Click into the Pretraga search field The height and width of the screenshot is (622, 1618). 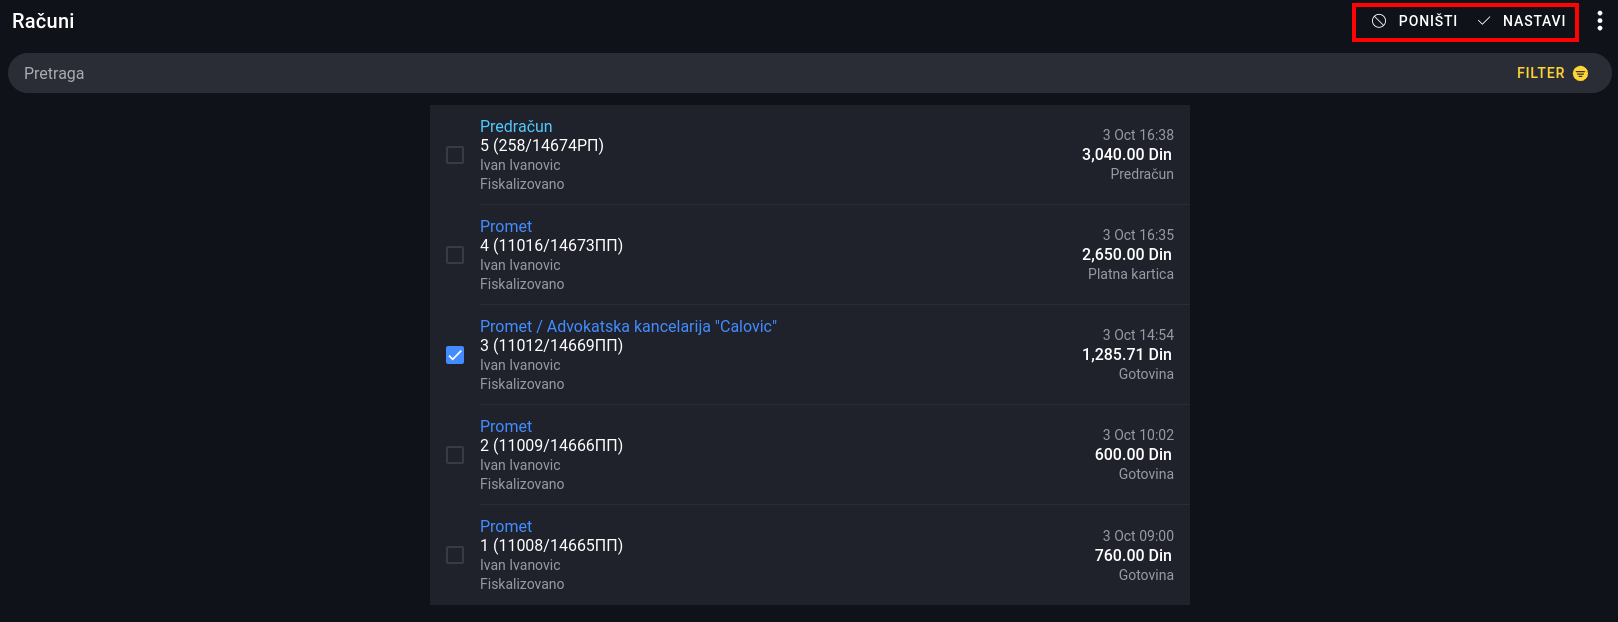tap(760, 73)
